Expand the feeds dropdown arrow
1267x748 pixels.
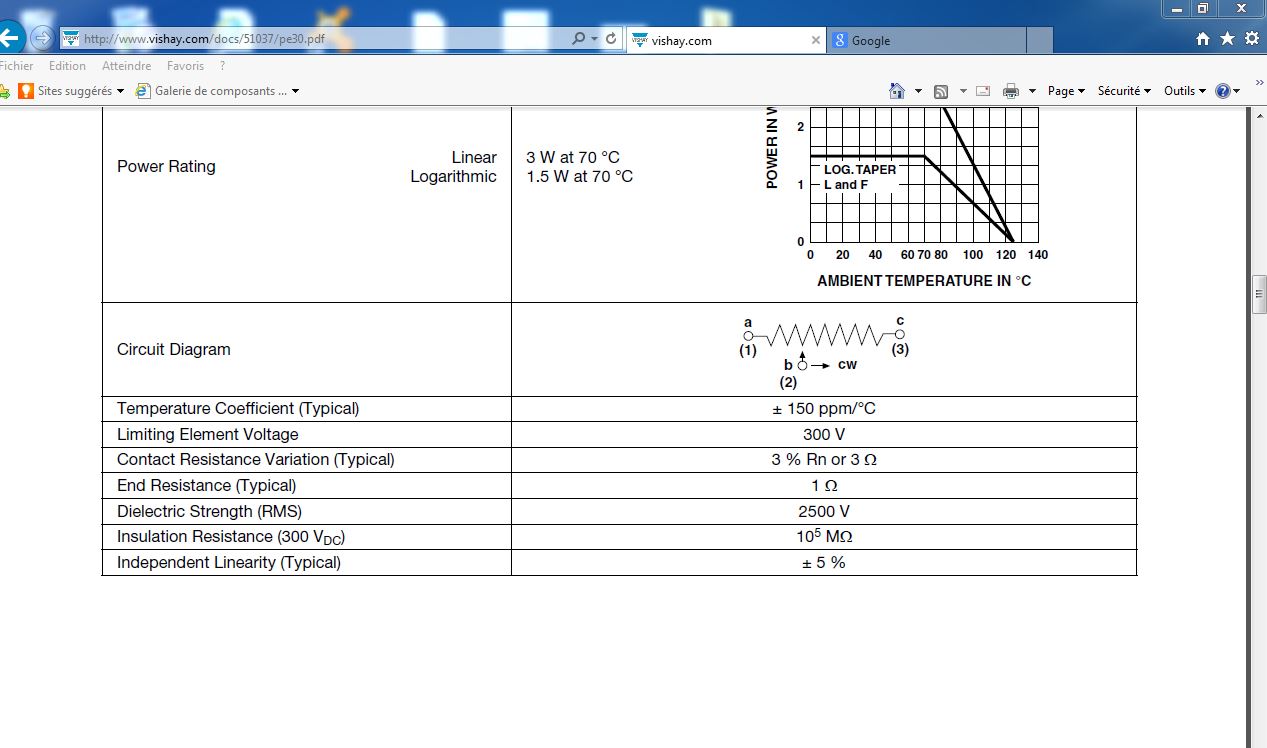pos(963,91)
